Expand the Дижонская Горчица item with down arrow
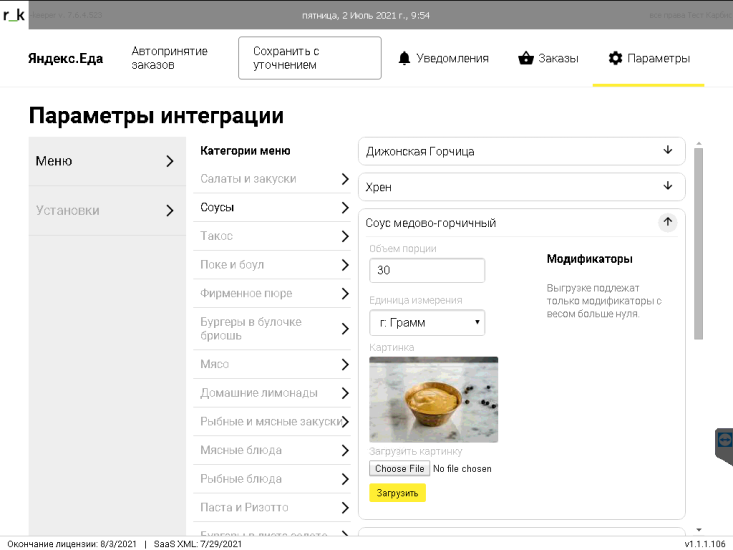The image size is (733, 550). coord(668,150)
